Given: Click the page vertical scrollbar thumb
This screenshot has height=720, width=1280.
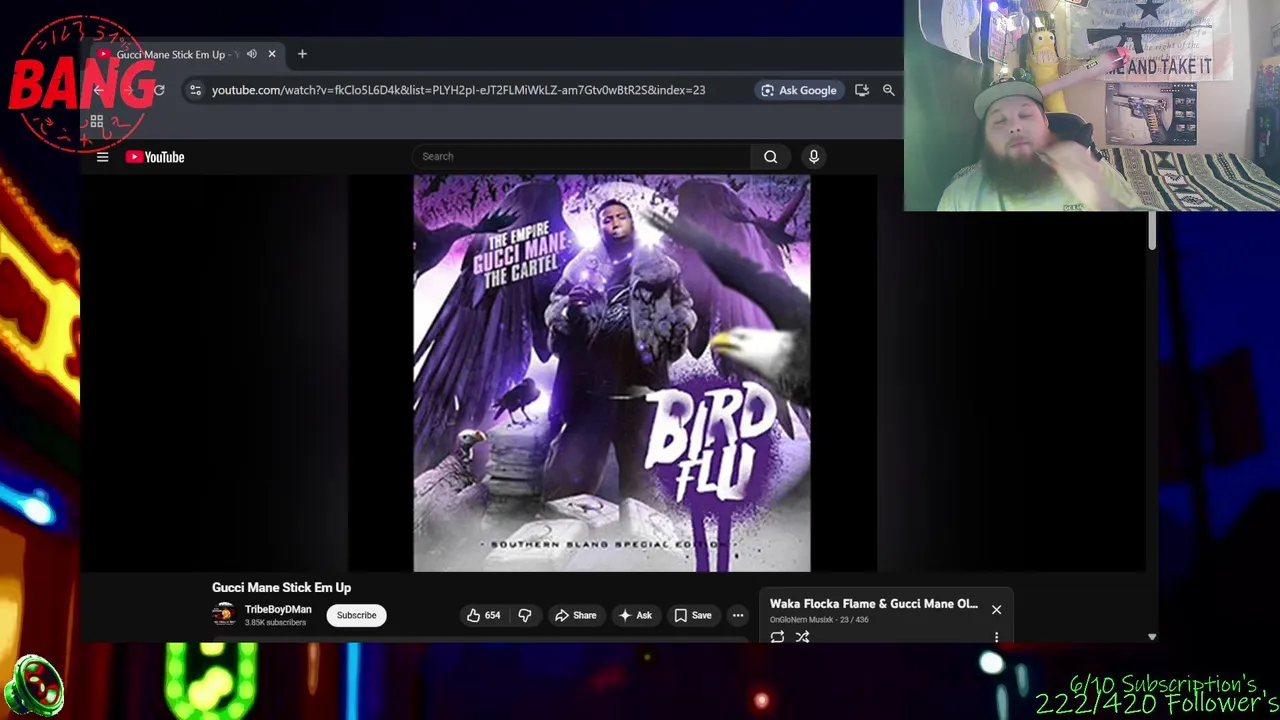Looking at the screenshot, I should click(1152, 231).
